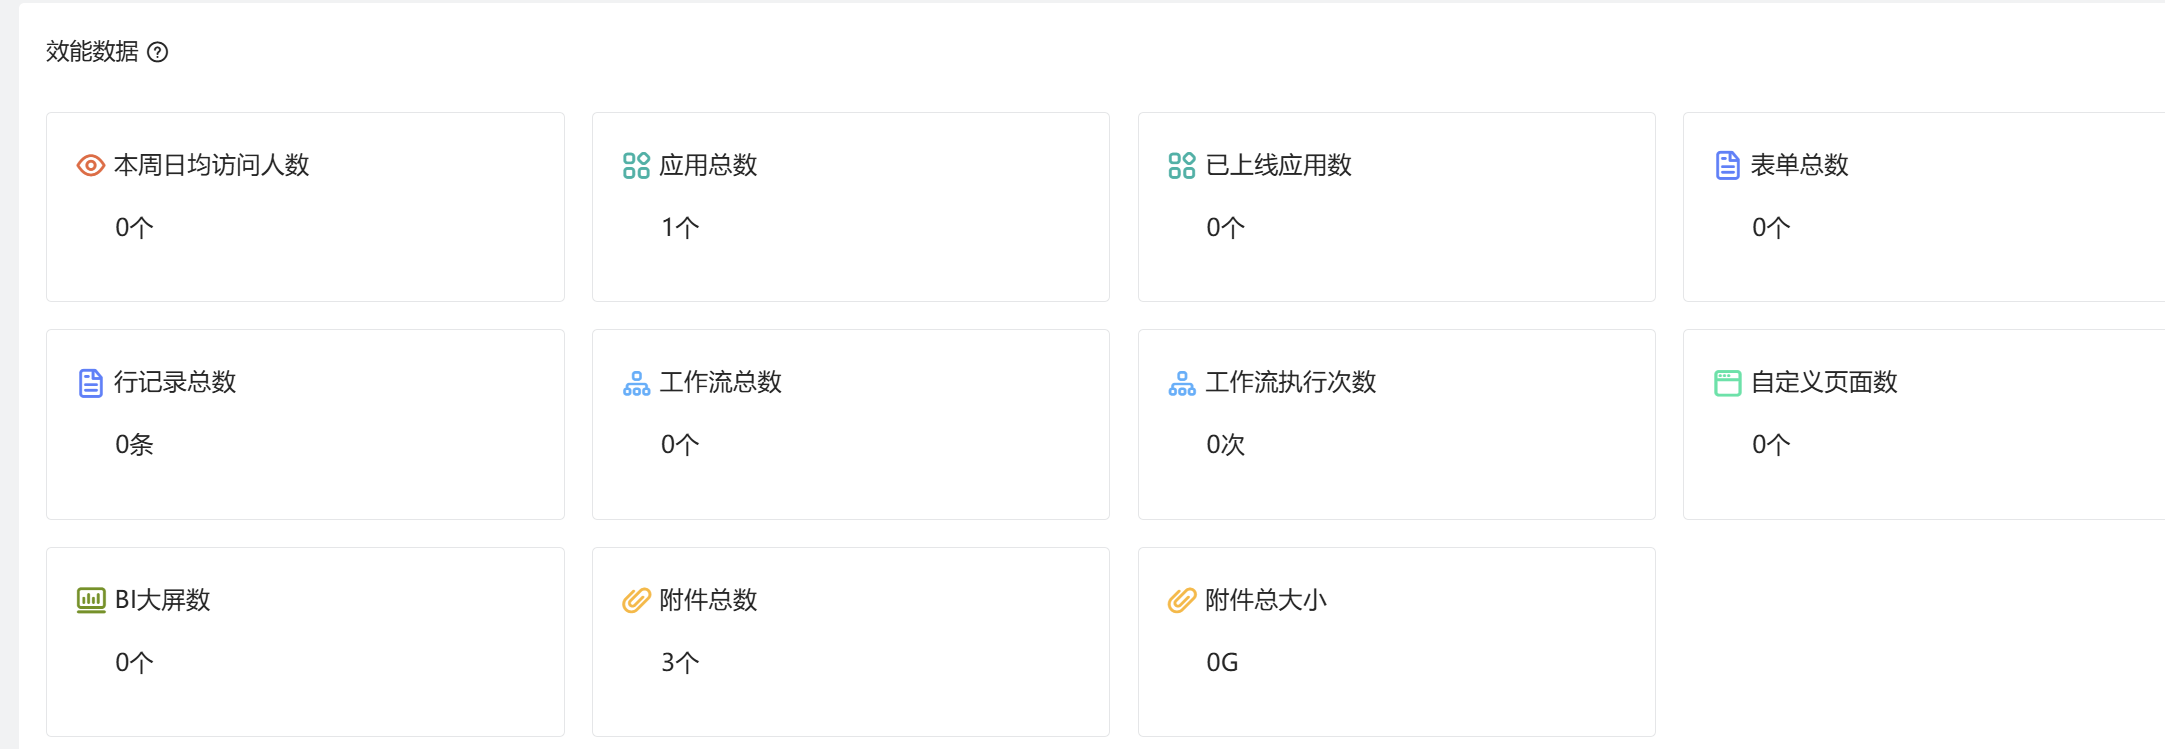
Task: Select the file icon on 行记录总数 card
Action: tap(91, 382)
